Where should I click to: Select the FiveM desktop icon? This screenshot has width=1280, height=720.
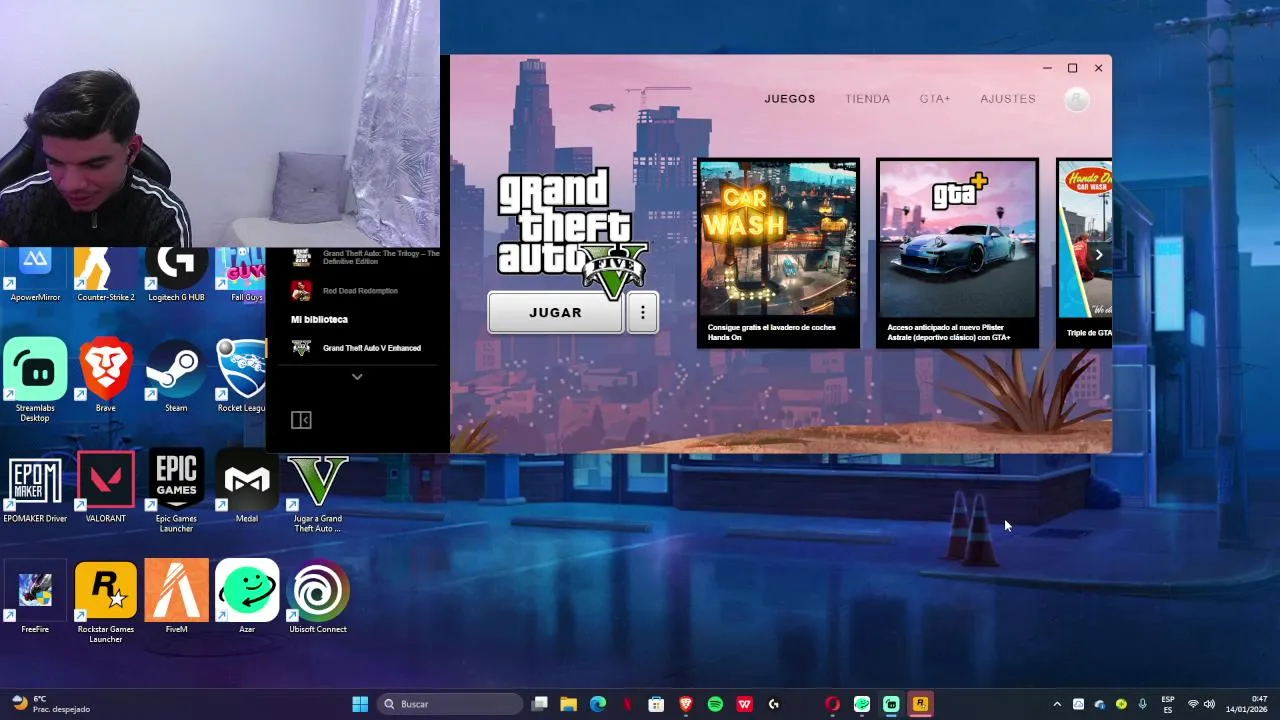point(176,597)
